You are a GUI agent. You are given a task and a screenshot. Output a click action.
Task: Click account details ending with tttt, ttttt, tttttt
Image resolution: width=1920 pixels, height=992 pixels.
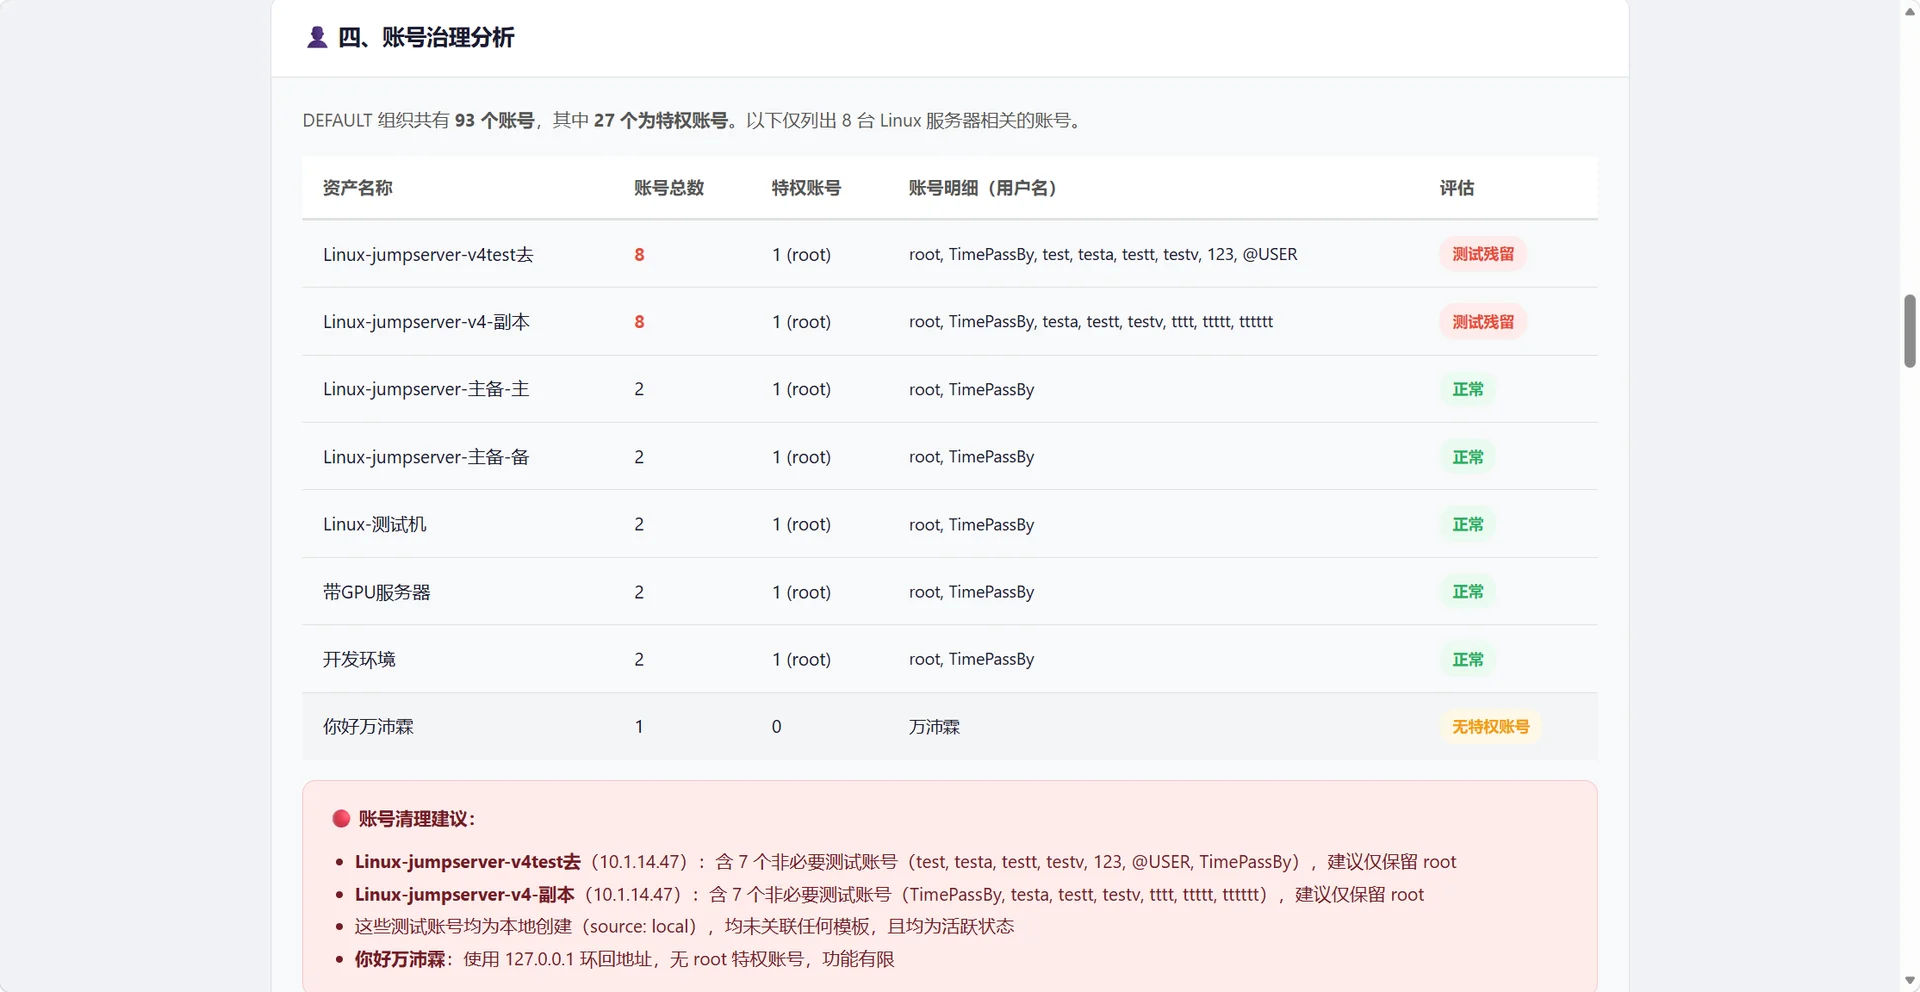click(1091, 322)
